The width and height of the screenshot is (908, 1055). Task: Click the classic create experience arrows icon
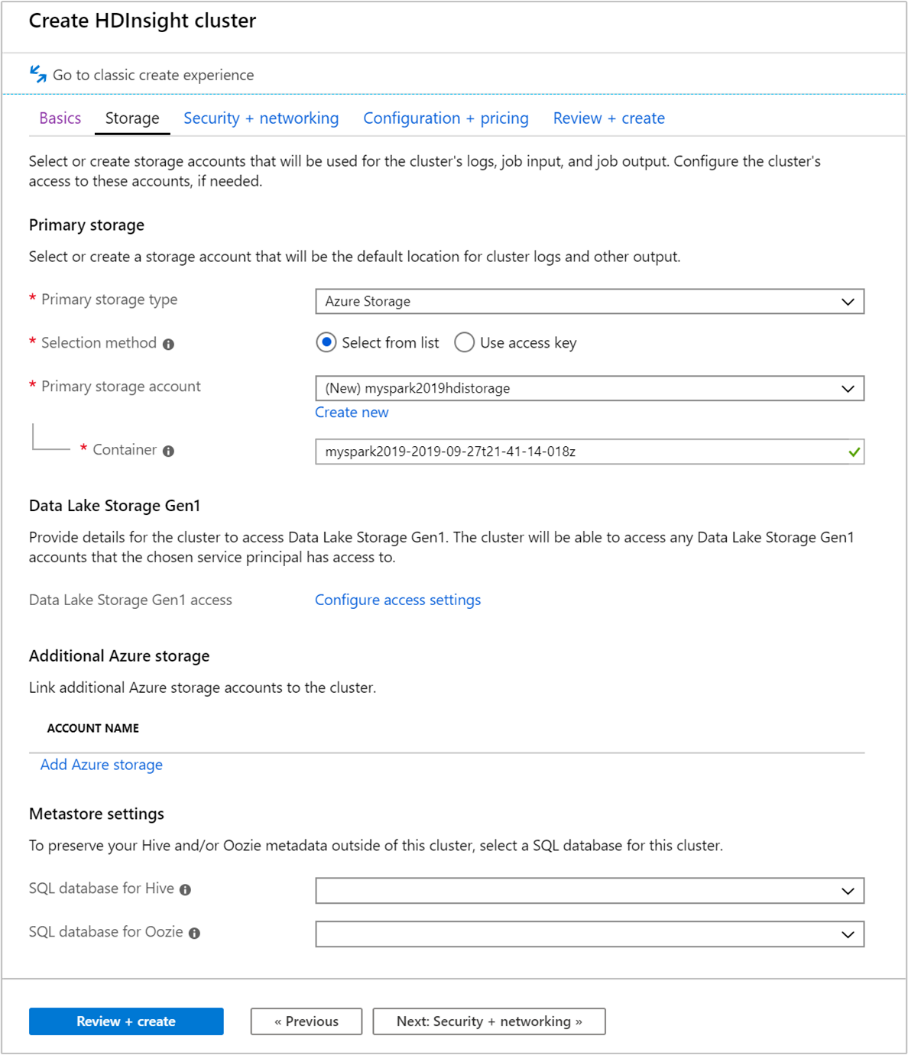pyautogui.click(x=38, y=74)
